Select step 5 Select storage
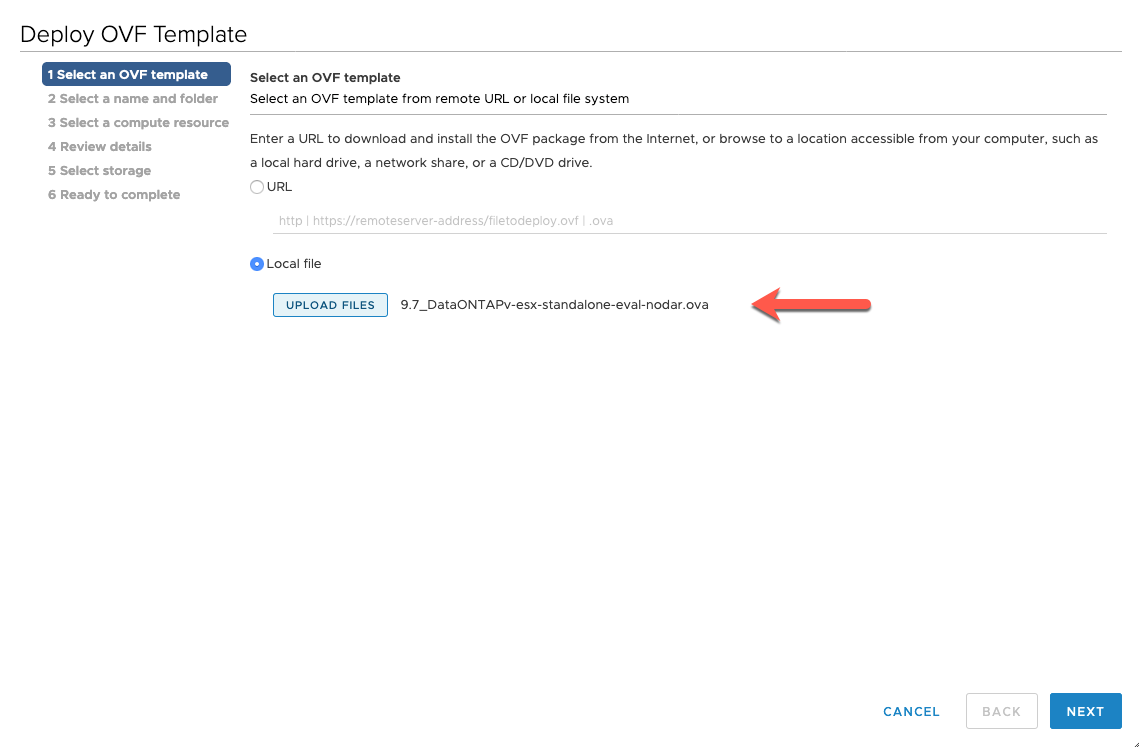 point(99,170)
